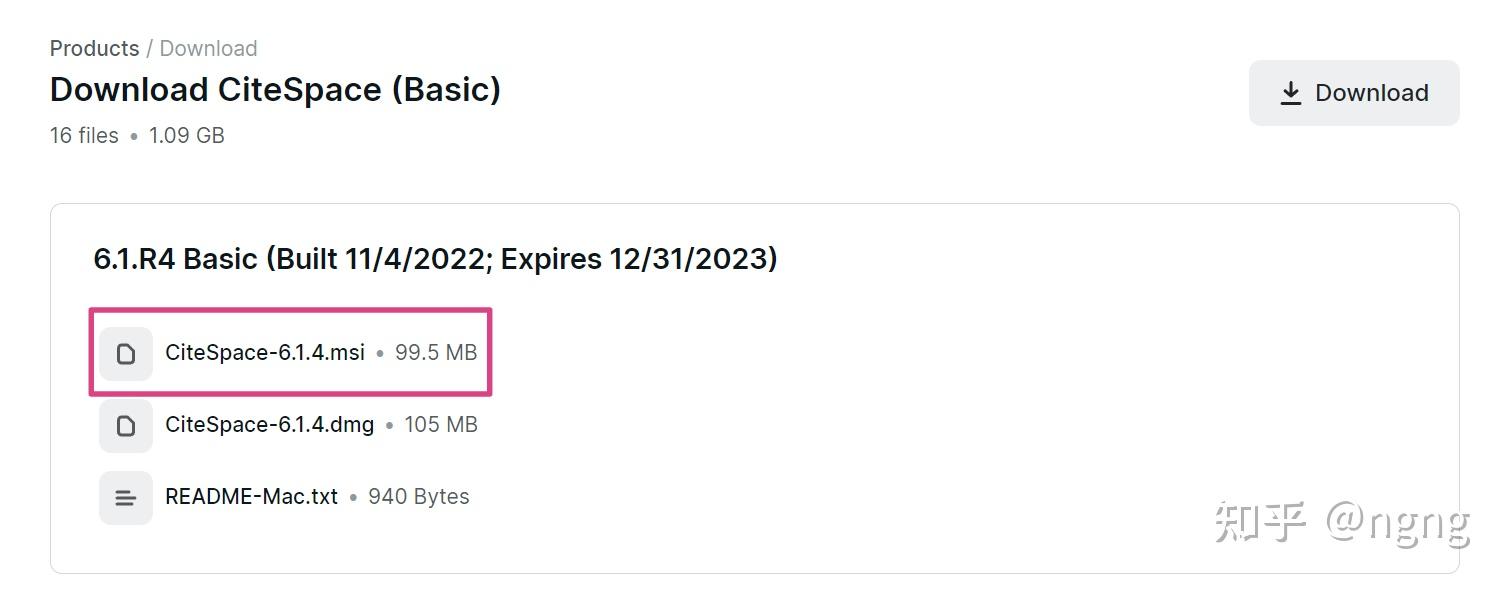Screen dimensions: 1508x592
Task: Select the Download breadcrumb item
Action: [208, 48]
